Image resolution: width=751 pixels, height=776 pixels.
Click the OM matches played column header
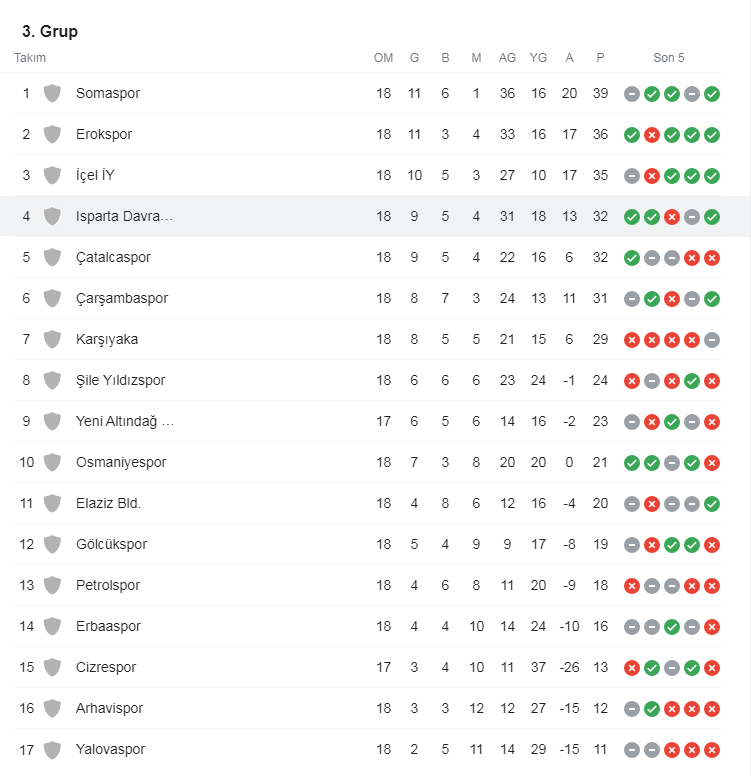(x=383, y=58)
